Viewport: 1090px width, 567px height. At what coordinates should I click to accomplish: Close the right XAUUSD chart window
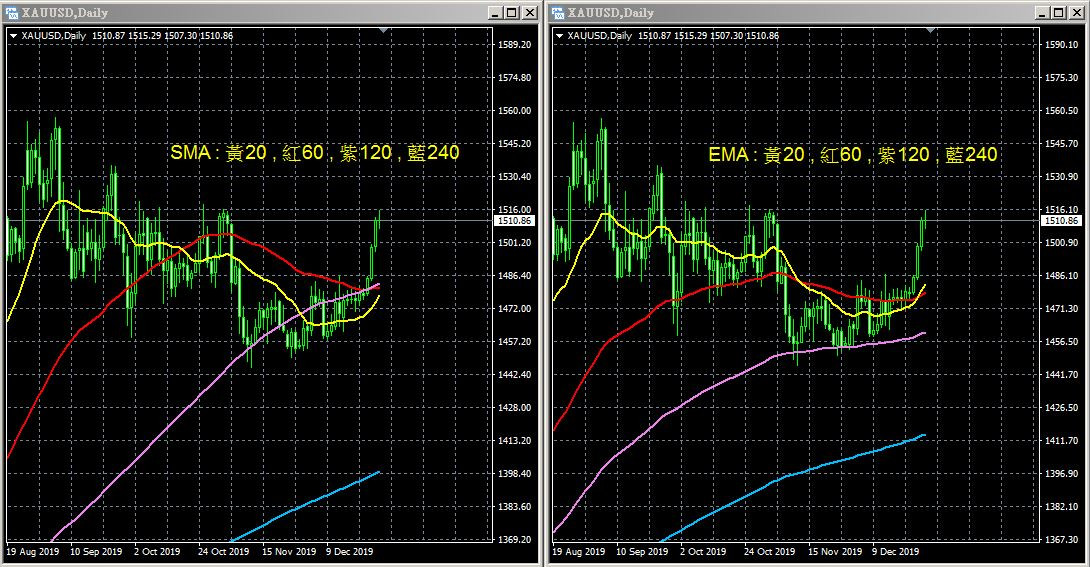(x=1075, y=13)
